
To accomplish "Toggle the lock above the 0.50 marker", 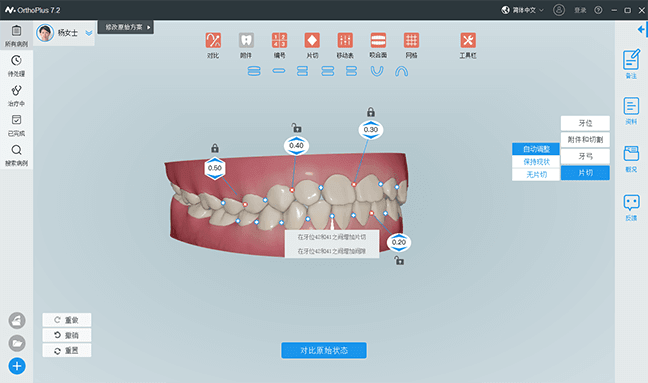I will point(215,148).
